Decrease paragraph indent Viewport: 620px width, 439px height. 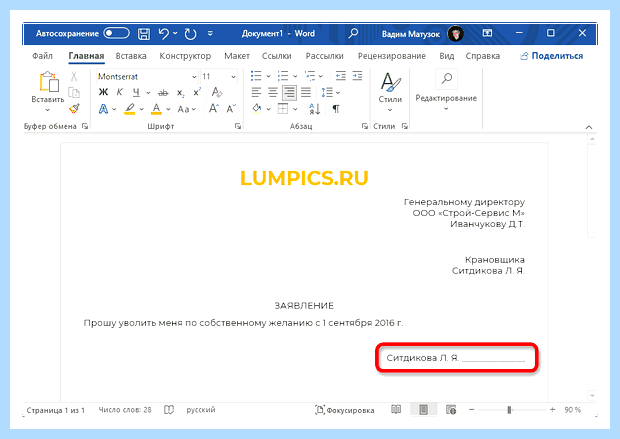pyautogui.click(x=340, y=76)
